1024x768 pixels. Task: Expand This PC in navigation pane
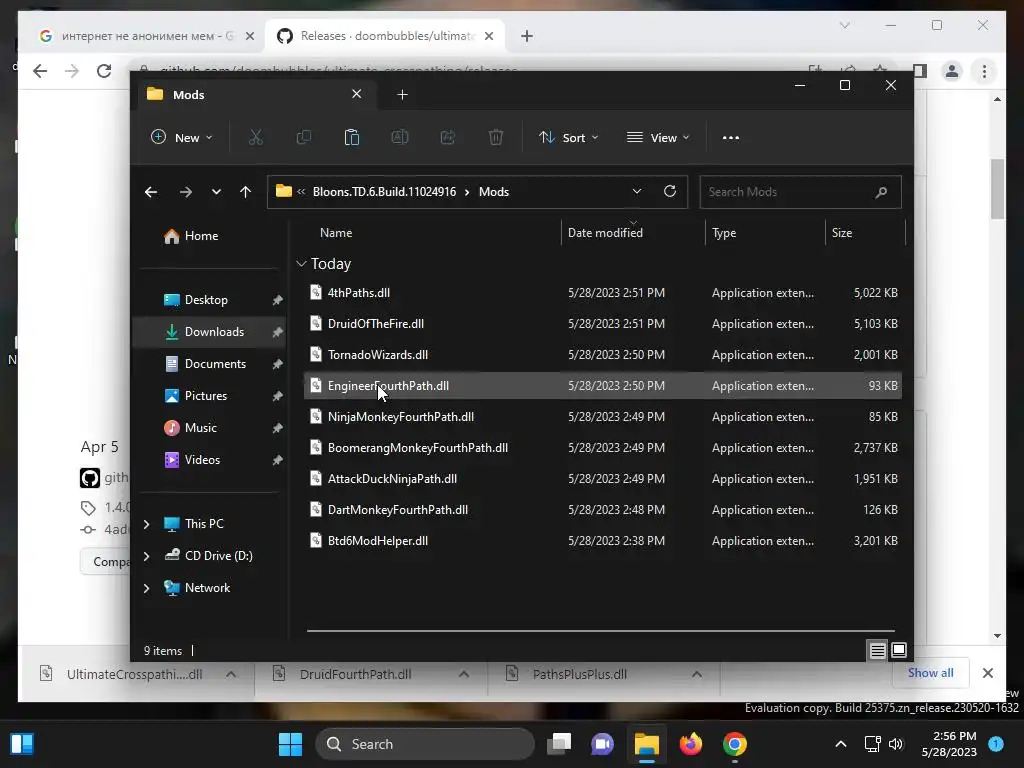pyautogui.click(x=146, y=524)
